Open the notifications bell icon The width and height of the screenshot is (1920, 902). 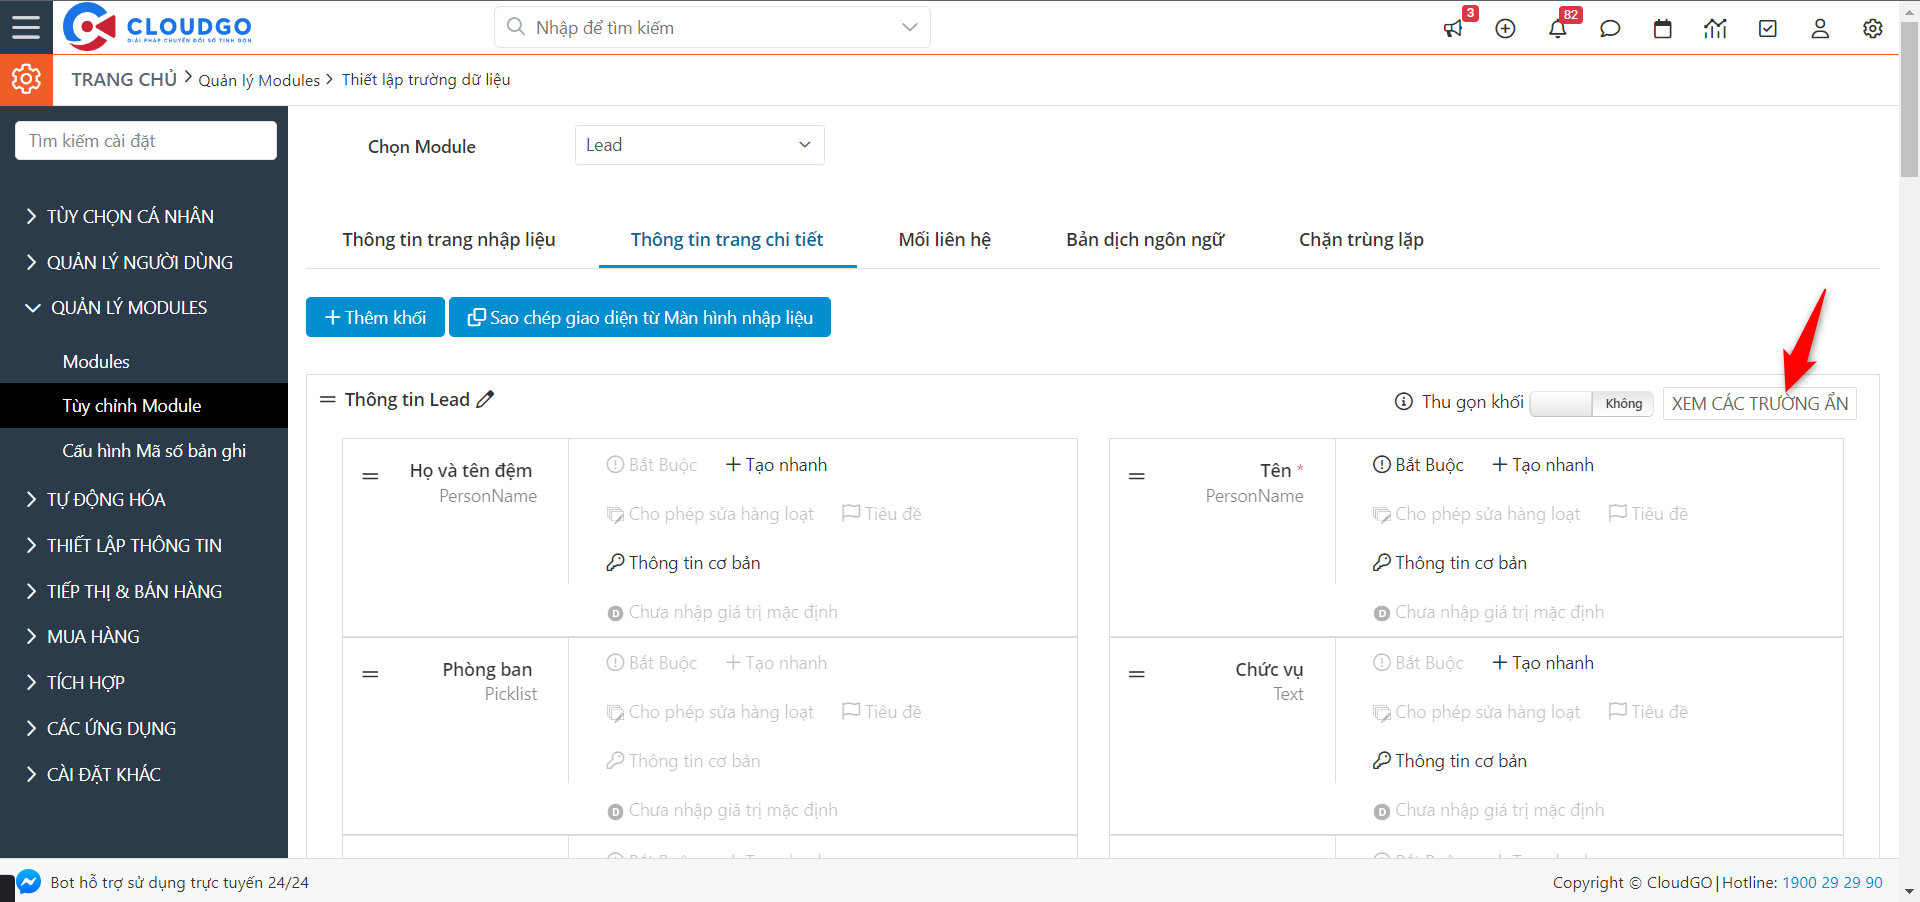[x=1557, y=29]
